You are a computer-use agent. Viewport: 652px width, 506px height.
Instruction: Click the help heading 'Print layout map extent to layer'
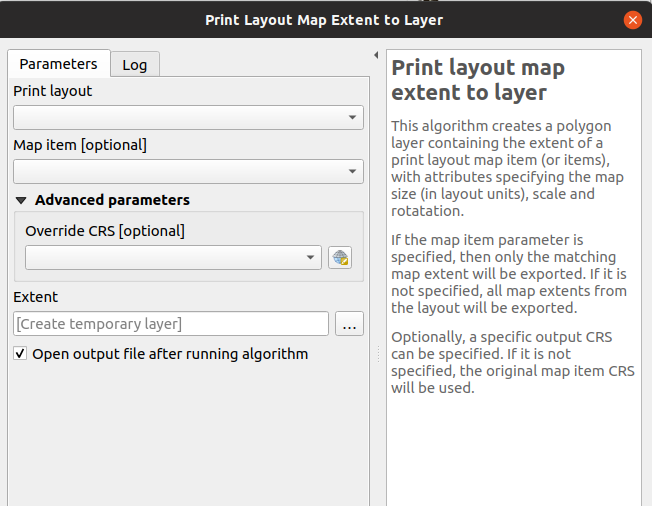(x=478, y=80)
